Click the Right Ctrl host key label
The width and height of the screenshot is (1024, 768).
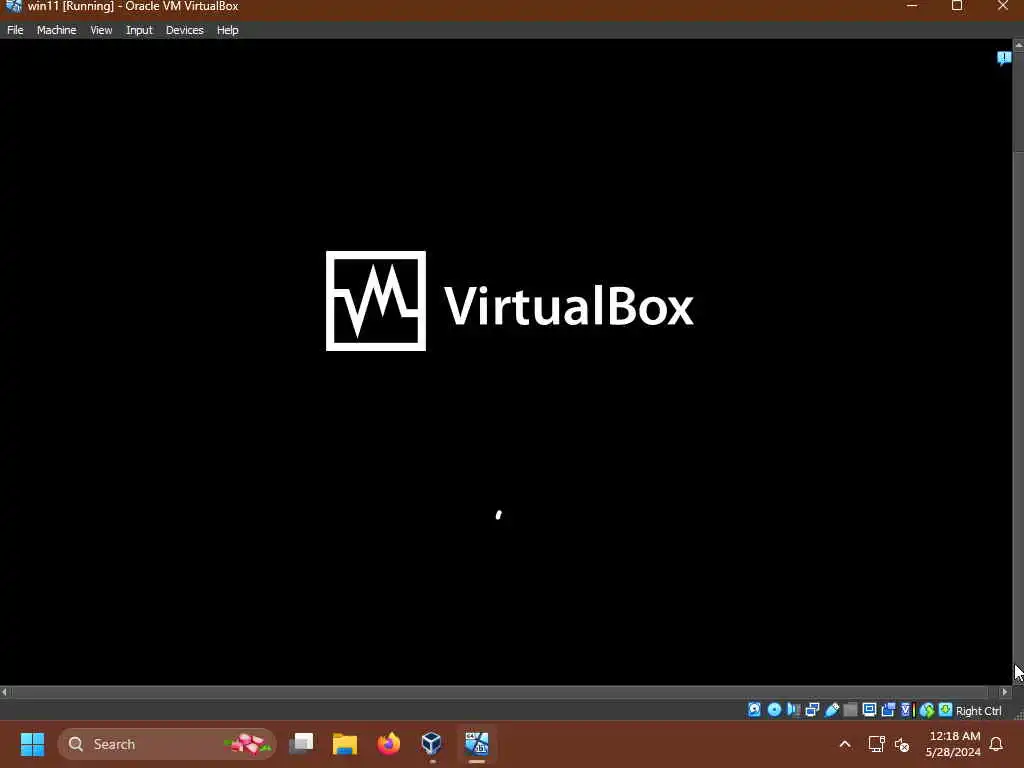tap(978, 711)
